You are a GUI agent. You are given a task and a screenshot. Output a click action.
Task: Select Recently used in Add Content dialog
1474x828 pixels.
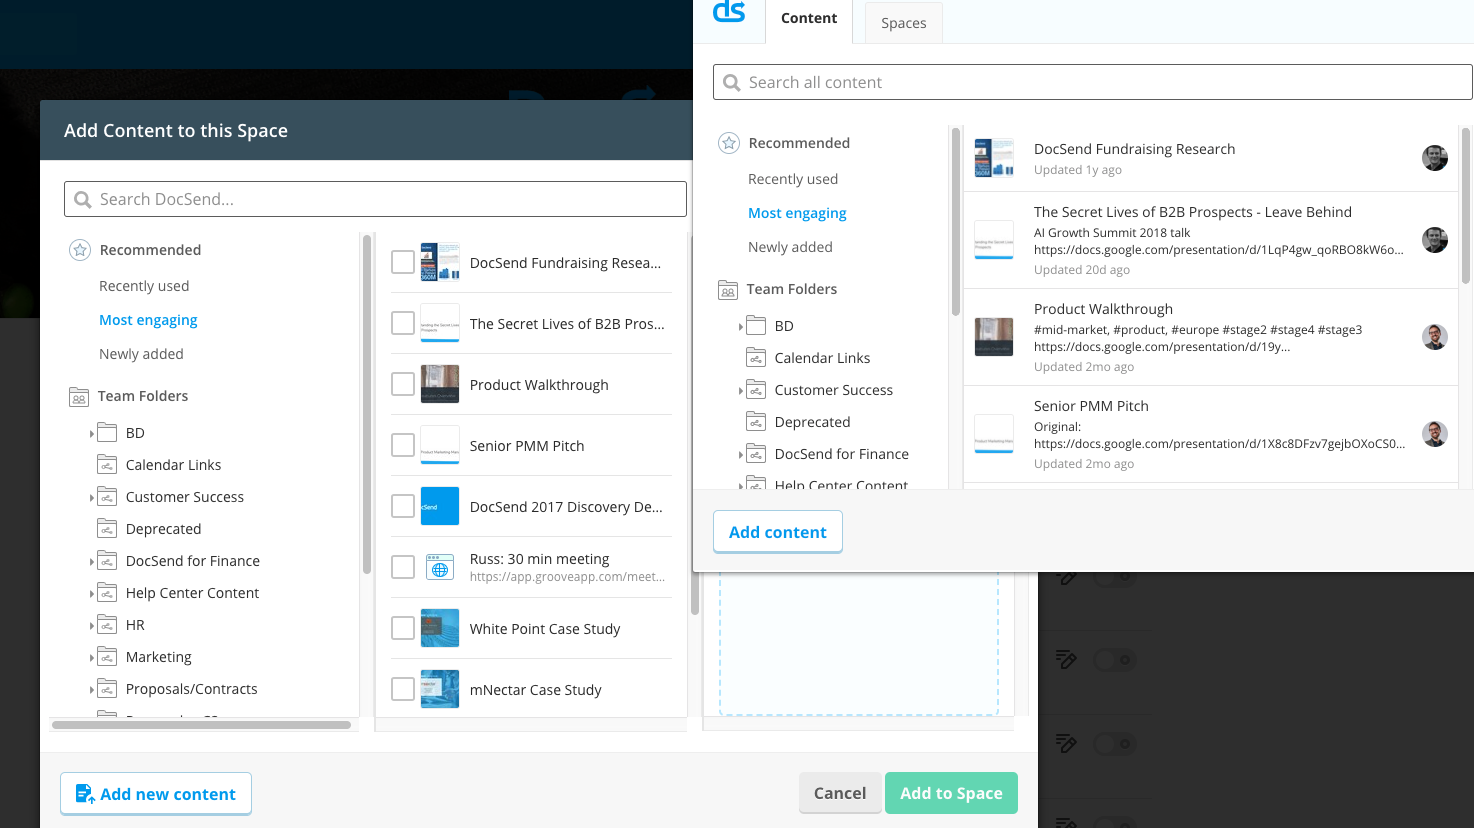click(144, 286)
